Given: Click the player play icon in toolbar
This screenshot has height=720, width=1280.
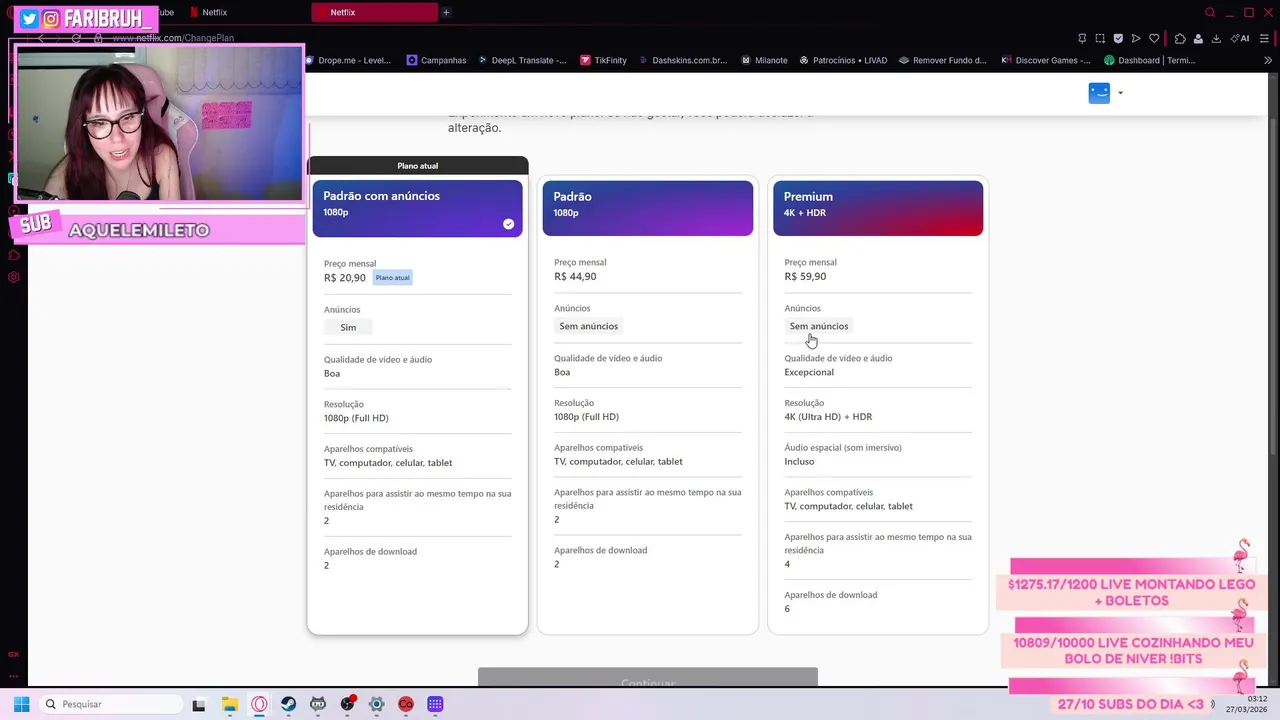Looking at the screenshot, I should [1136, 38].
